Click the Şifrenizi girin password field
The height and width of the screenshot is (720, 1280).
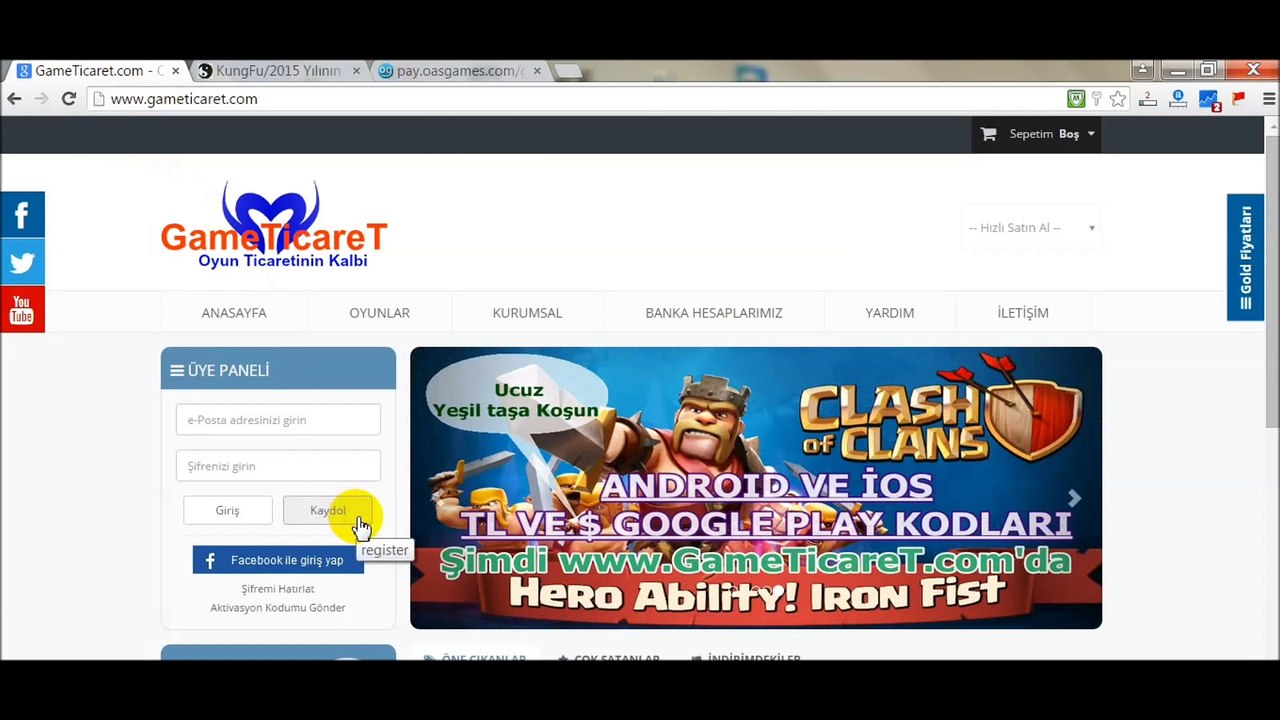(x=278, y=466)
